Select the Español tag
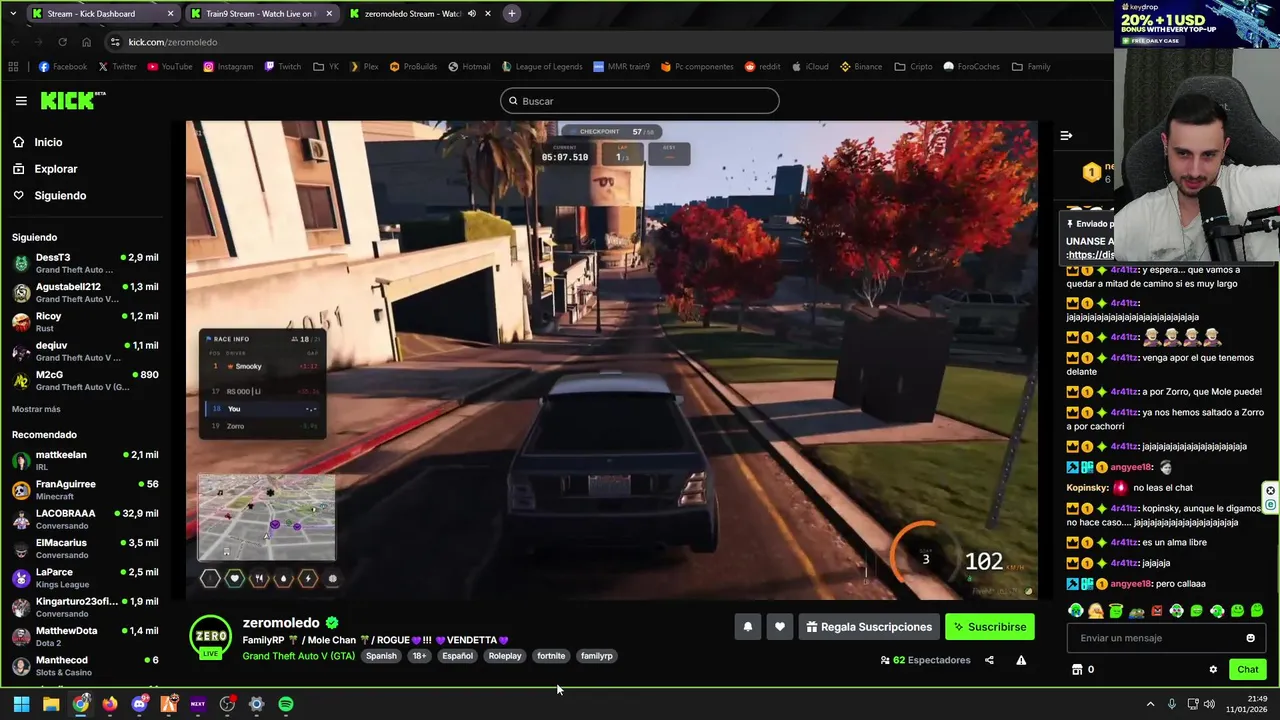Viewport: 1280px width, 720px height. pos(457,656)
